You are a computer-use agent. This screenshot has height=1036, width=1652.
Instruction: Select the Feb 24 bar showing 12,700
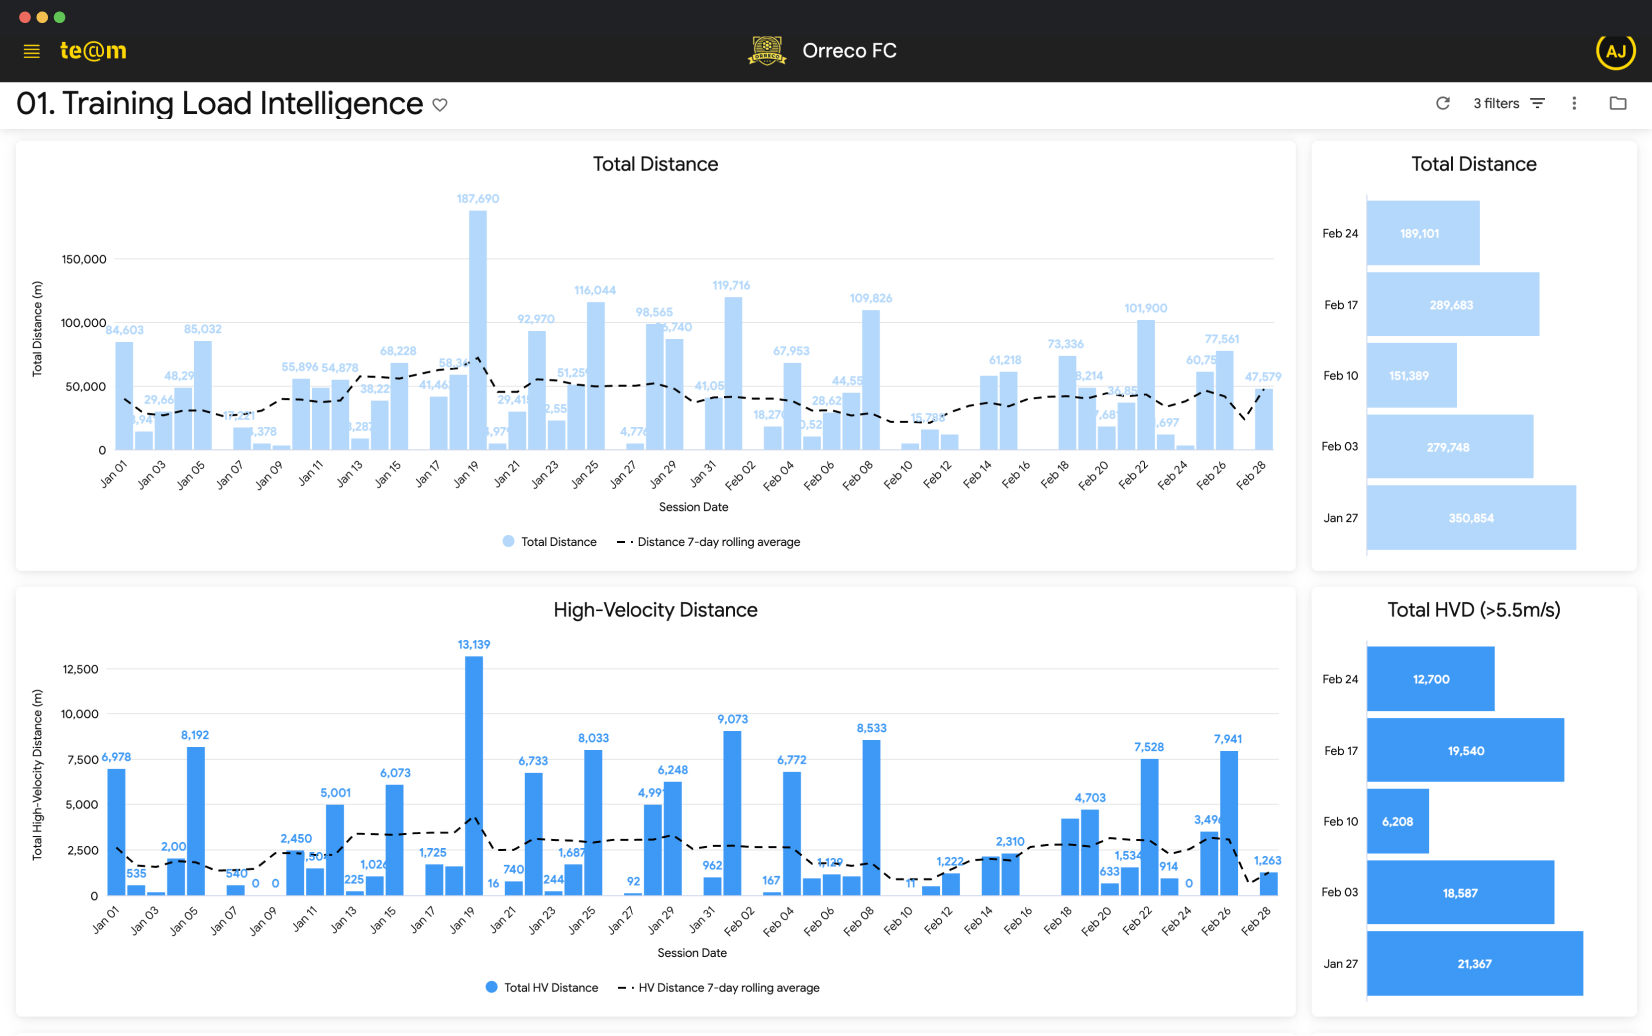[1430, 679]
